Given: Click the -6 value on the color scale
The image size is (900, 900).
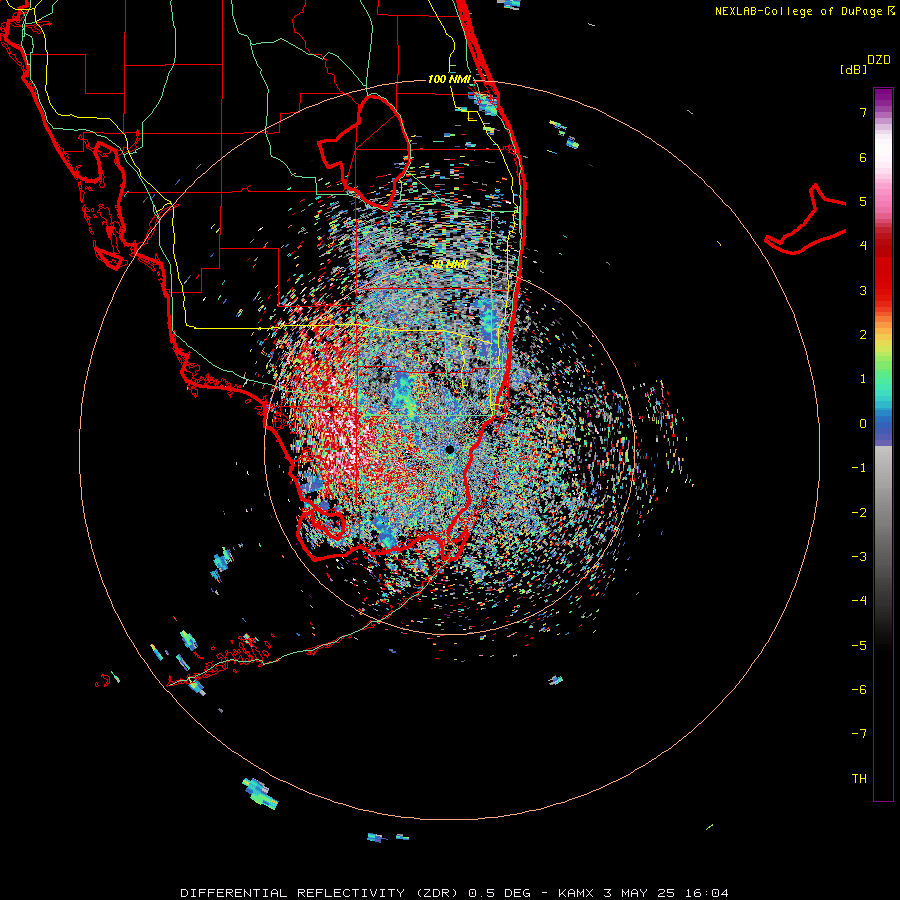Looking at the screenshot, I should [x=859, y=690].
